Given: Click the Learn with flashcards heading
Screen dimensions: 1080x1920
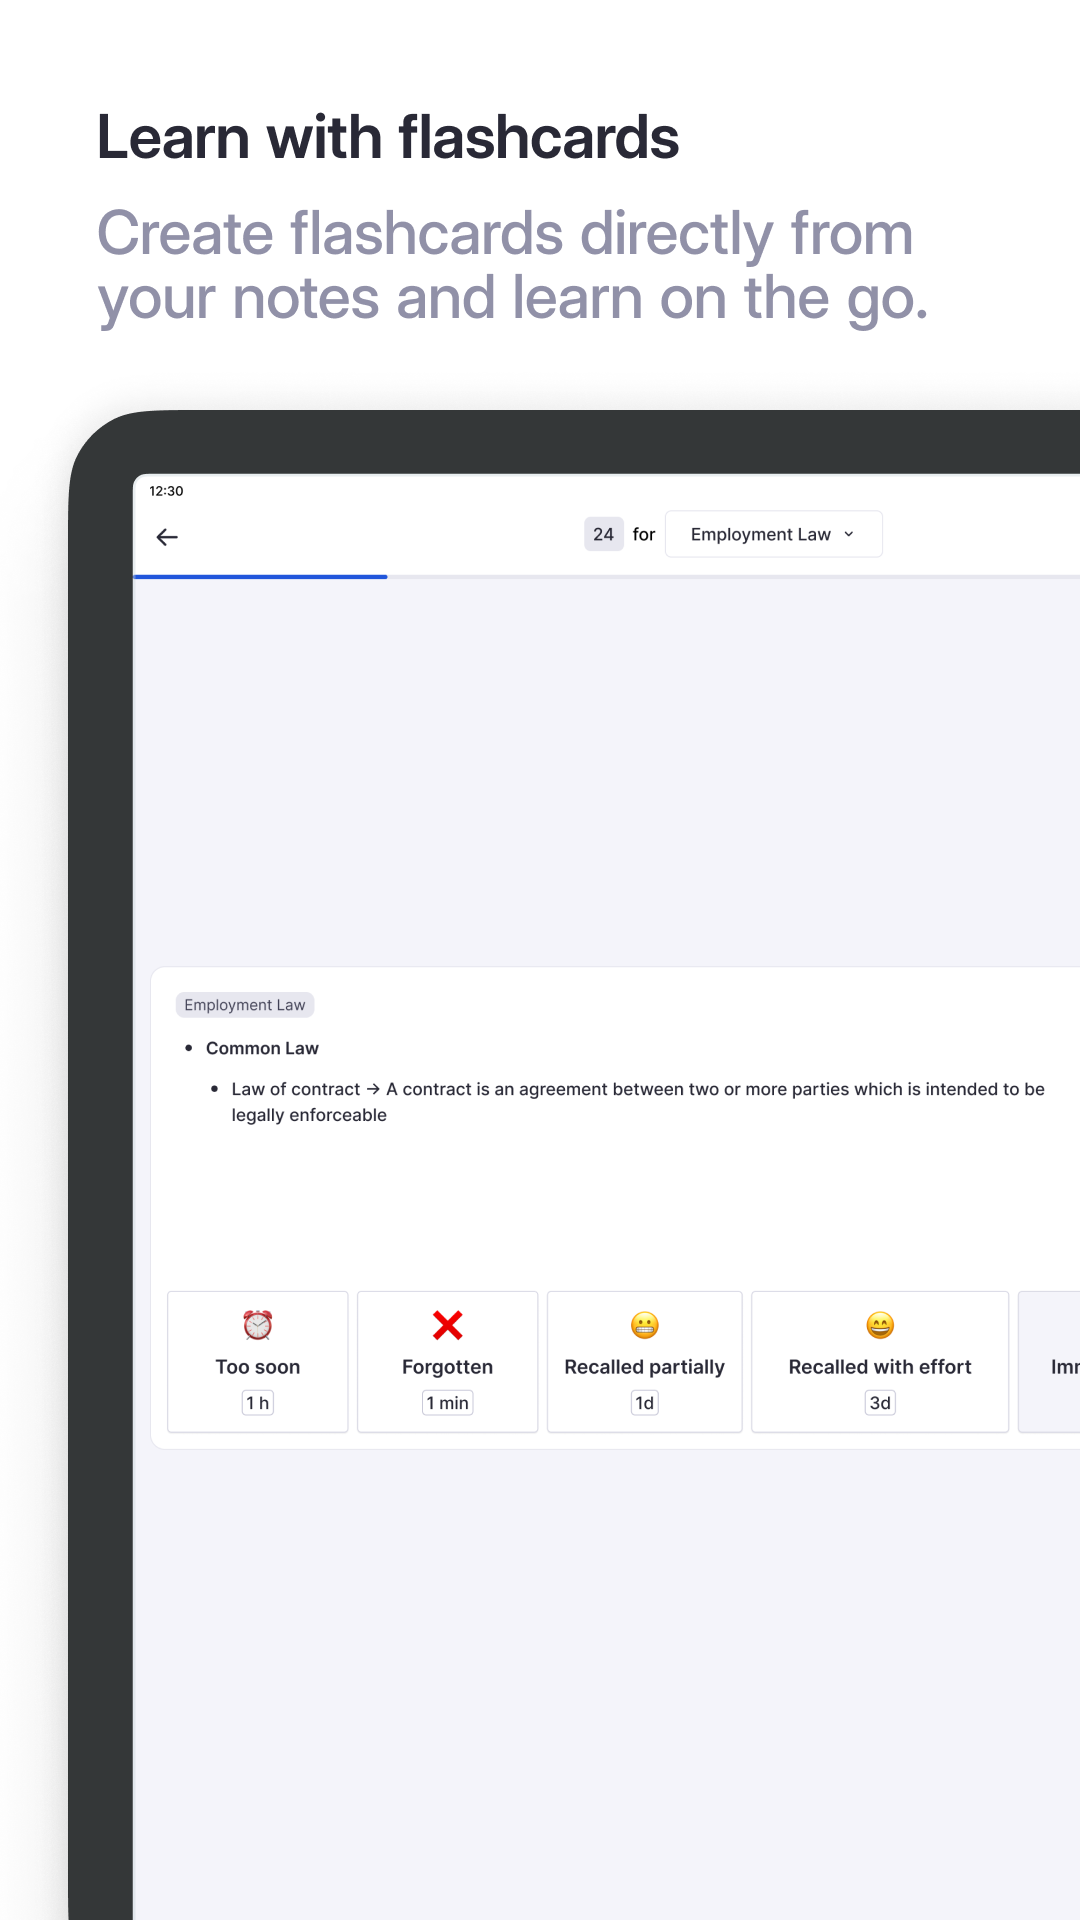Looking at the screenshot, I should (388, 137).
